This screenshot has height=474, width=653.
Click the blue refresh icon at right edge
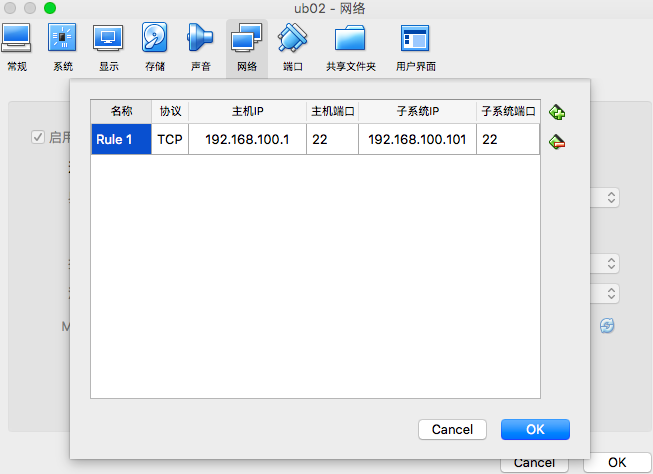tap(606, 326)
